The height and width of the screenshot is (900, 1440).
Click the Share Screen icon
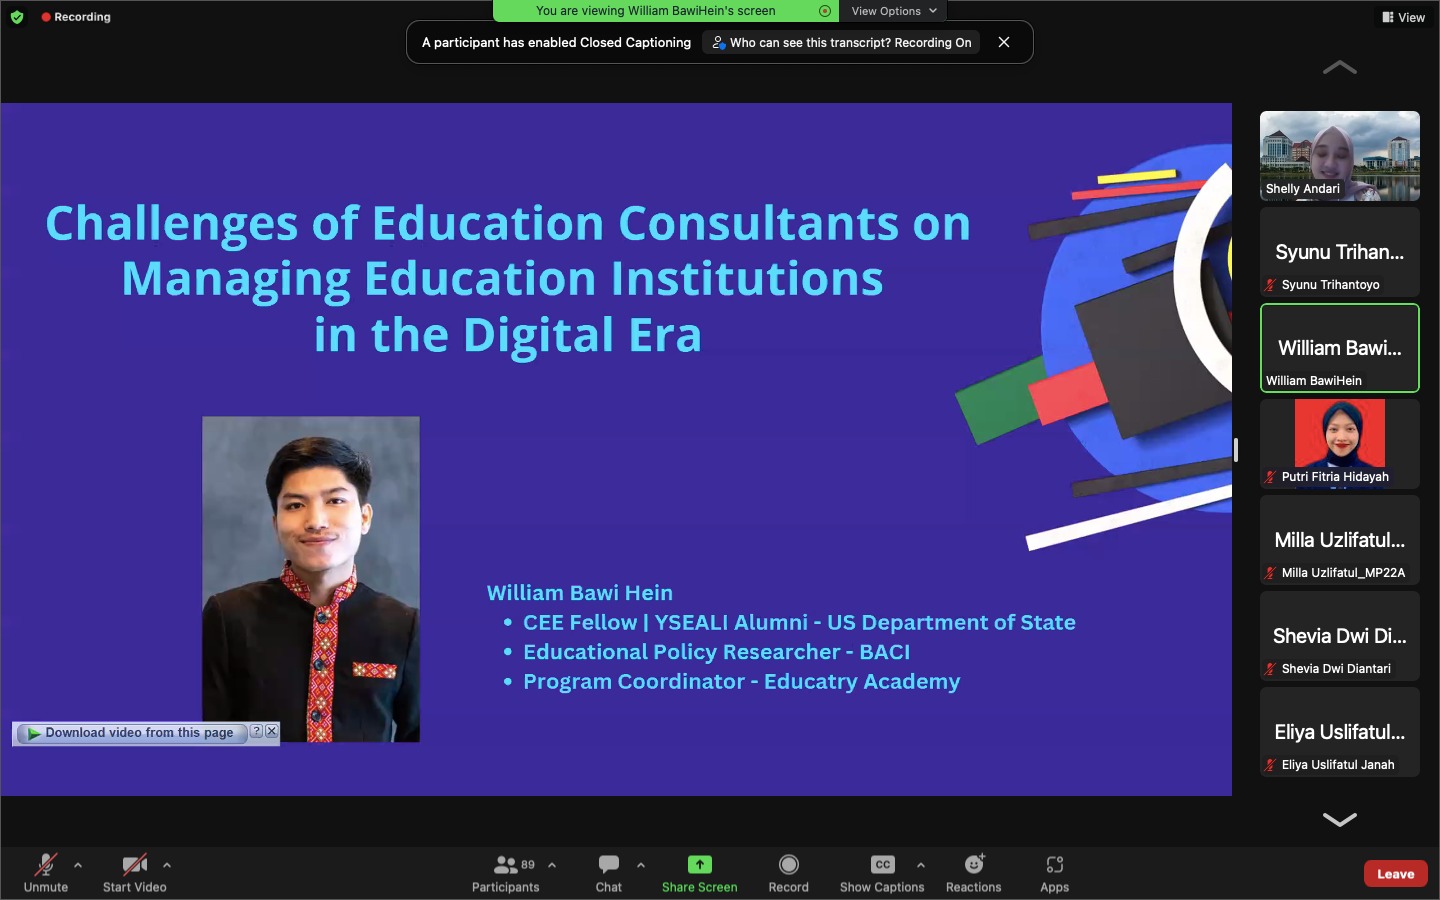699,865
